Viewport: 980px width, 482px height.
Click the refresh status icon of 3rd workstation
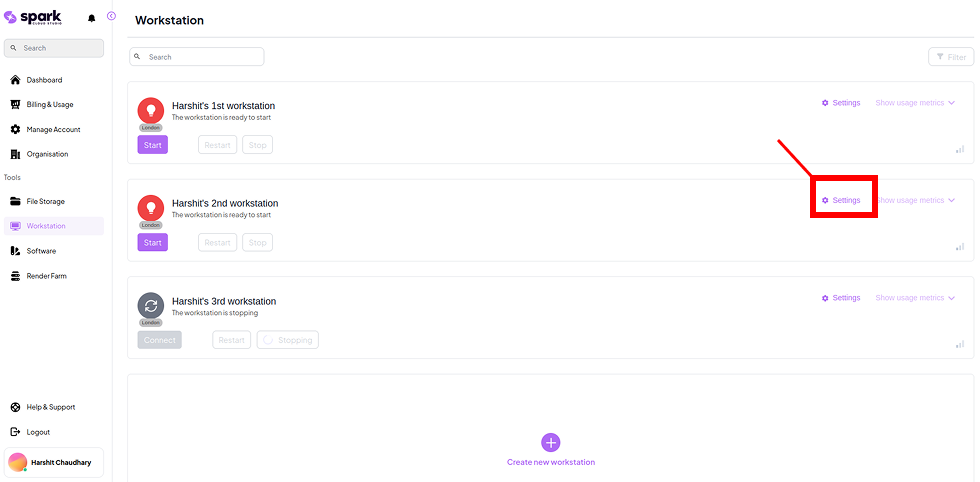(151, 306)
